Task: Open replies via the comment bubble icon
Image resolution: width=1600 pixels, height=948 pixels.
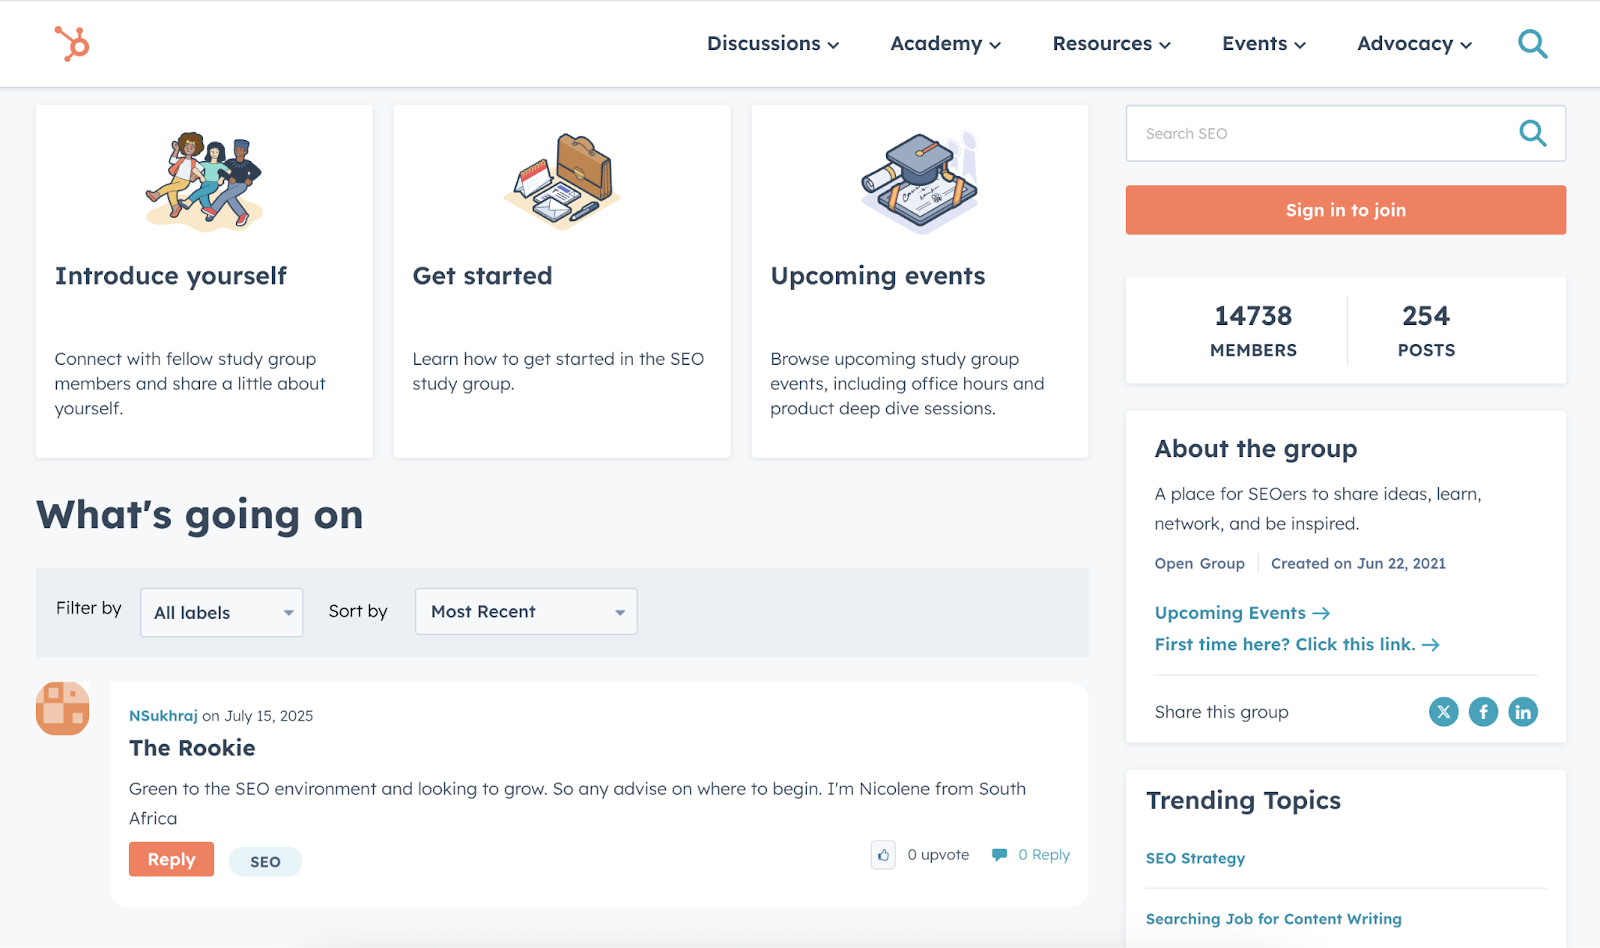Action: pyautogui.click(x=1000, y=854)
